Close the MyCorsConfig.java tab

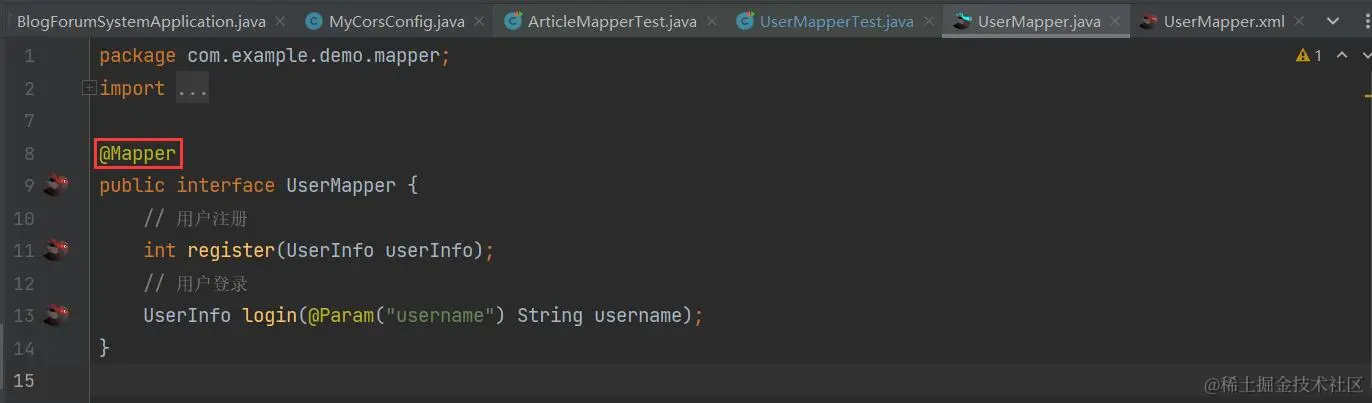479,21
